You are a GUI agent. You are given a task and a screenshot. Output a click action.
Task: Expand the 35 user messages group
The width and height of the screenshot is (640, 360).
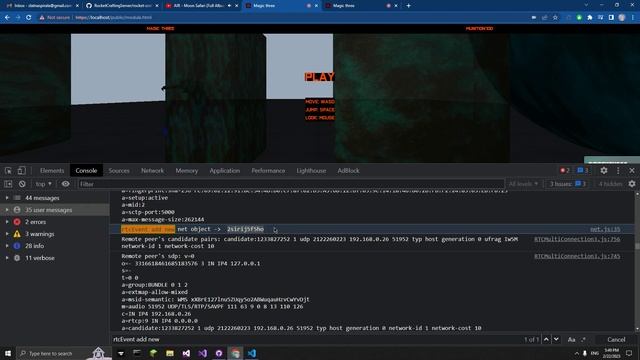[7, 210]
